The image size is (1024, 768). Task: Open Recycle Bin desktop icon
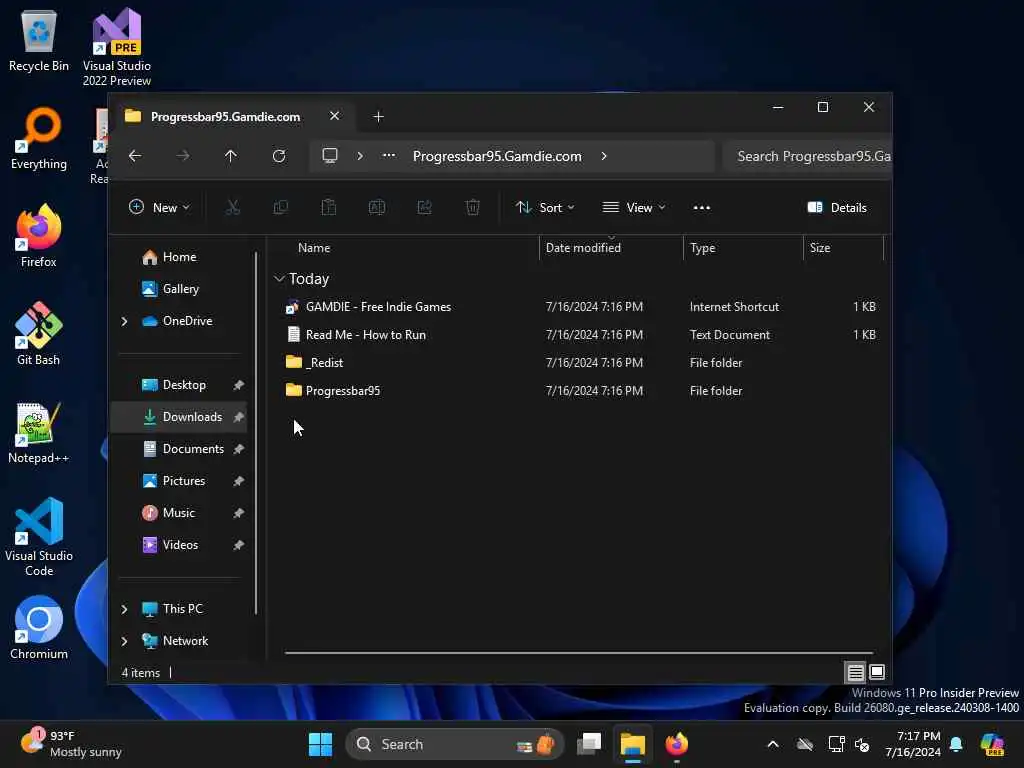[x=39, y=41]
